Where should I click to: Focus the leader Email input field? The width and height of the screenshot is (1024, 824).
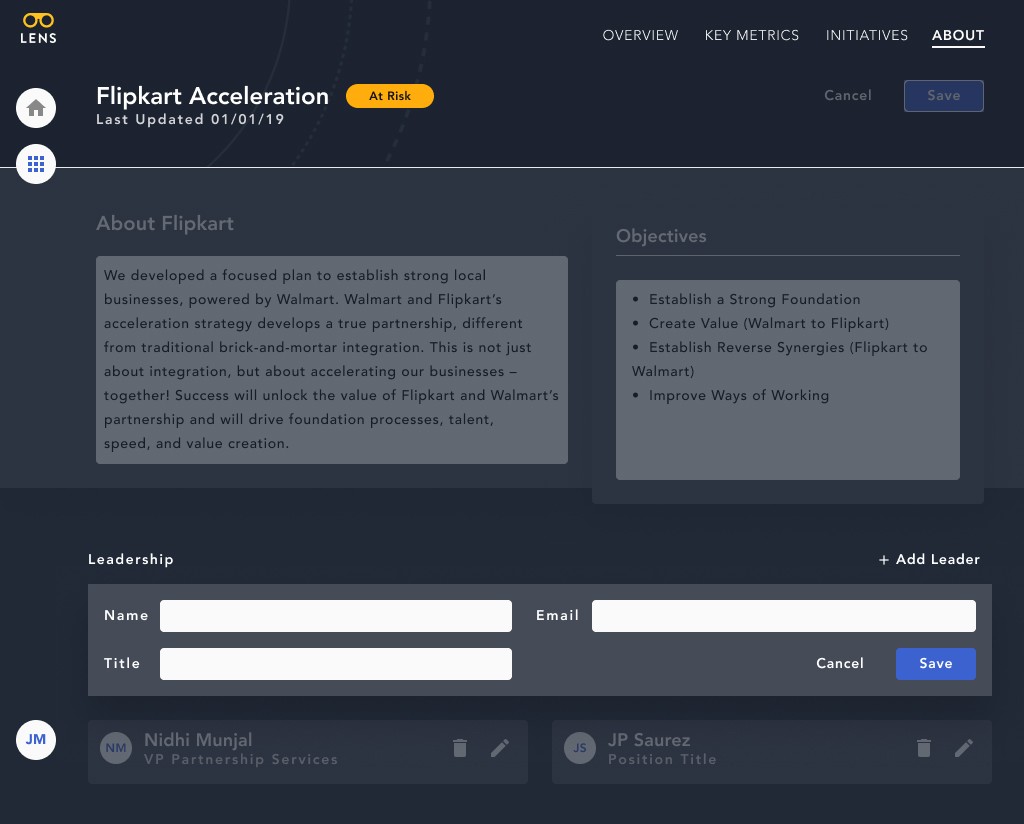pos(784,616)
